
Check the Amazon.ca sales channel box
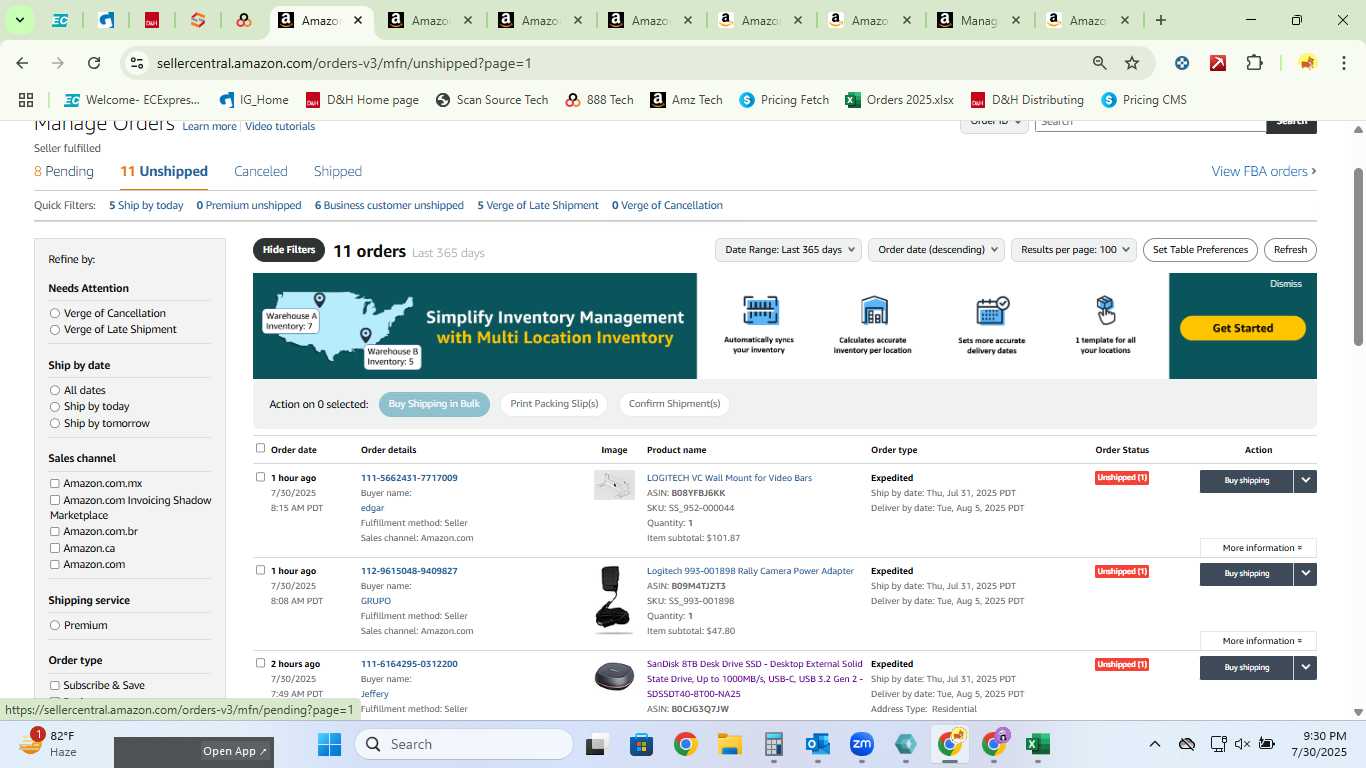(55, 548)
